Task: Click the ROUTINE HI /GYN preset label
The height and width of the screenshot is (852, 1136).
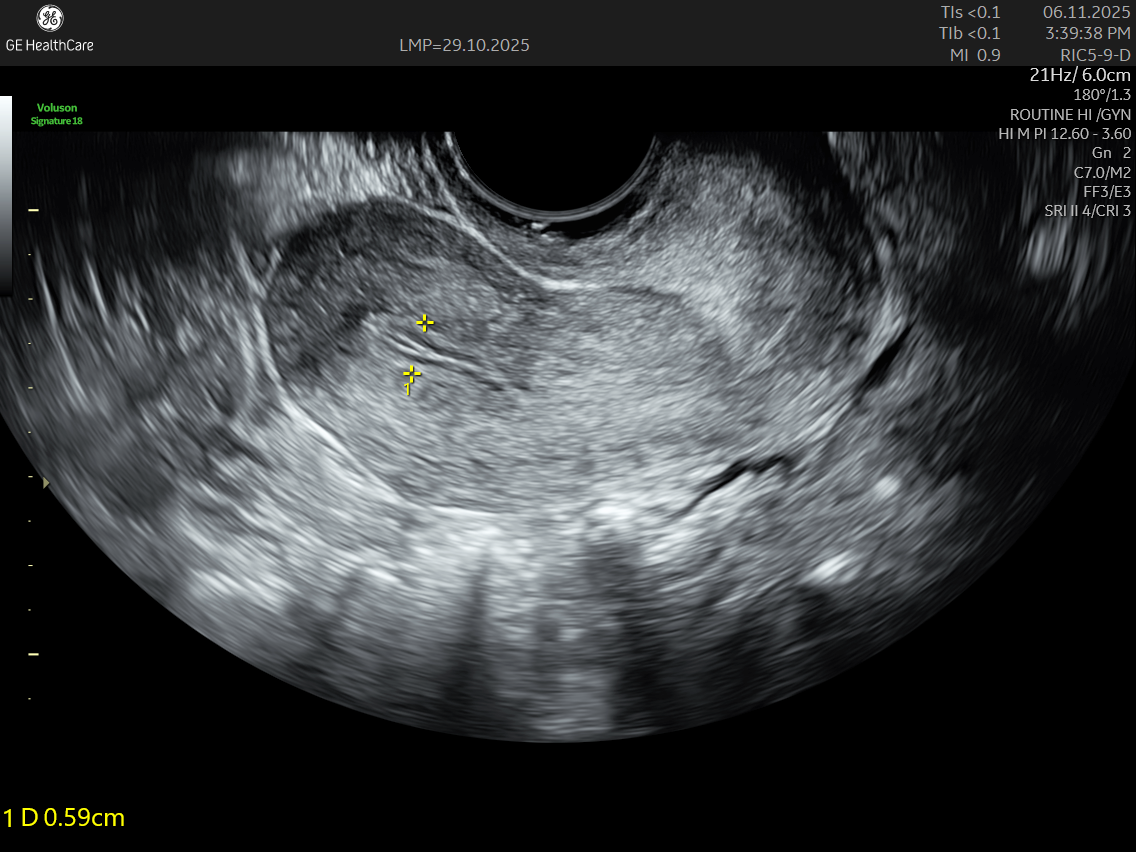Action: [x=1070, y=114]
